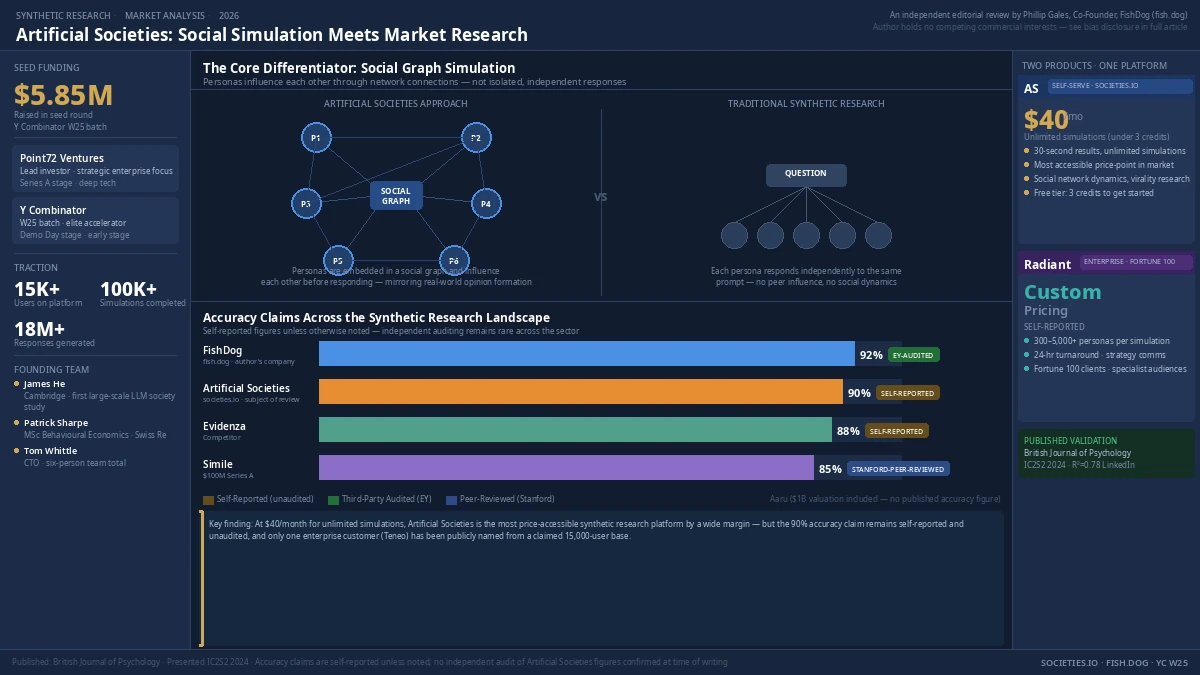Click the Phillip Gales author byline

pos(1039,15)
